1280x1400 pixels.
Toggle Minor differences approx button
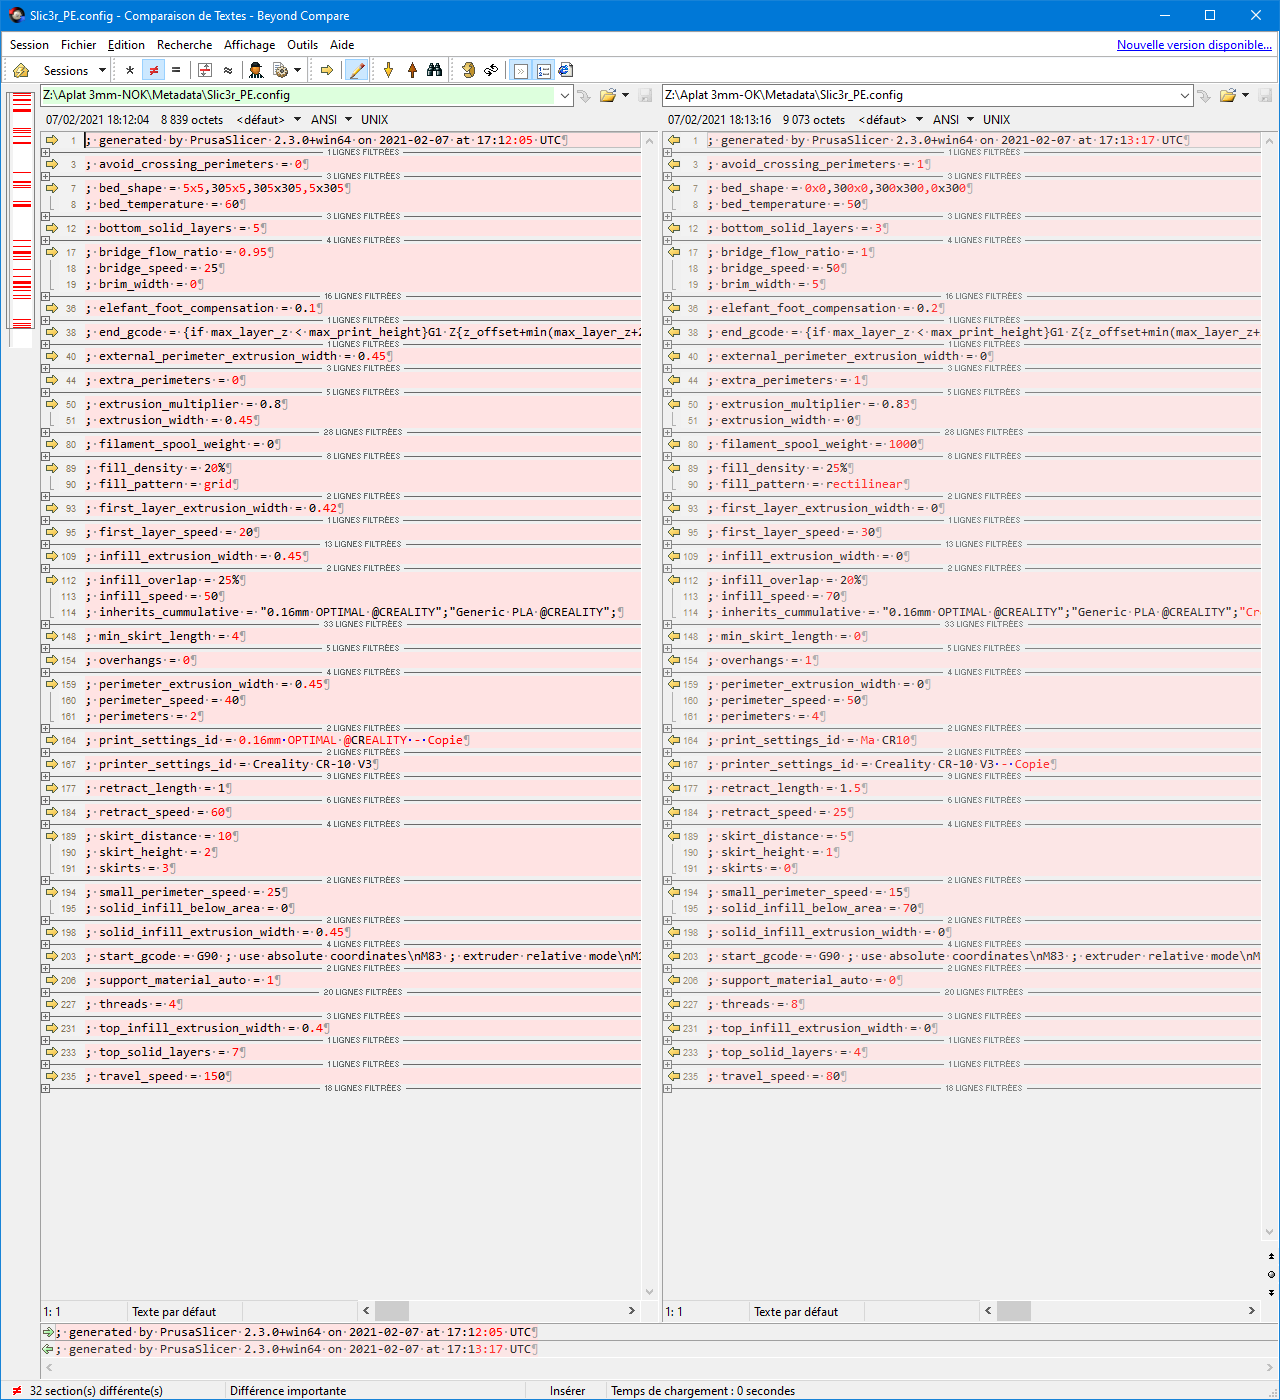(228, 70)
